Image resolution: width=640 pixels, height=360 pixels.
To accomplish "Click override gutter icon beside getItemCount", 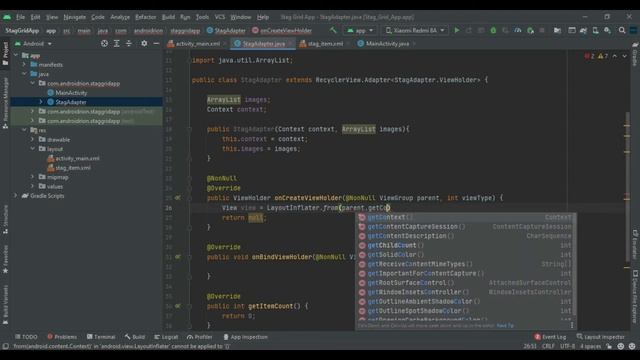I will point(178,306).
